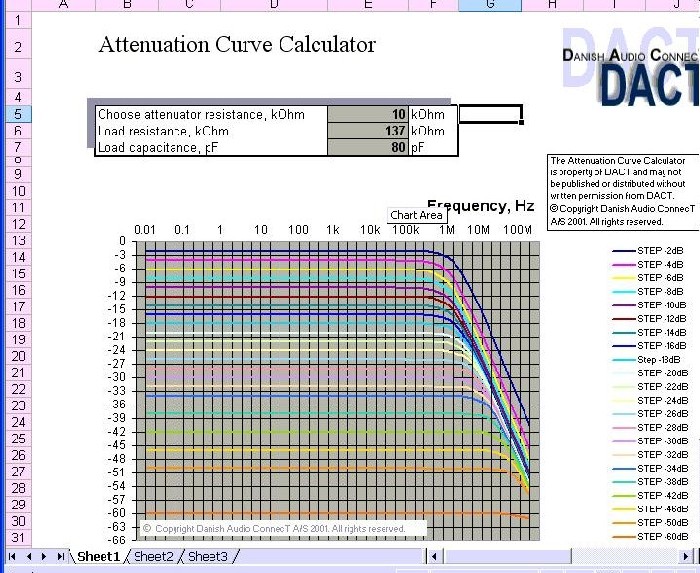700x573 pixels.
Task: Click next sheet navigation arrow
Action: coord(45,556)
